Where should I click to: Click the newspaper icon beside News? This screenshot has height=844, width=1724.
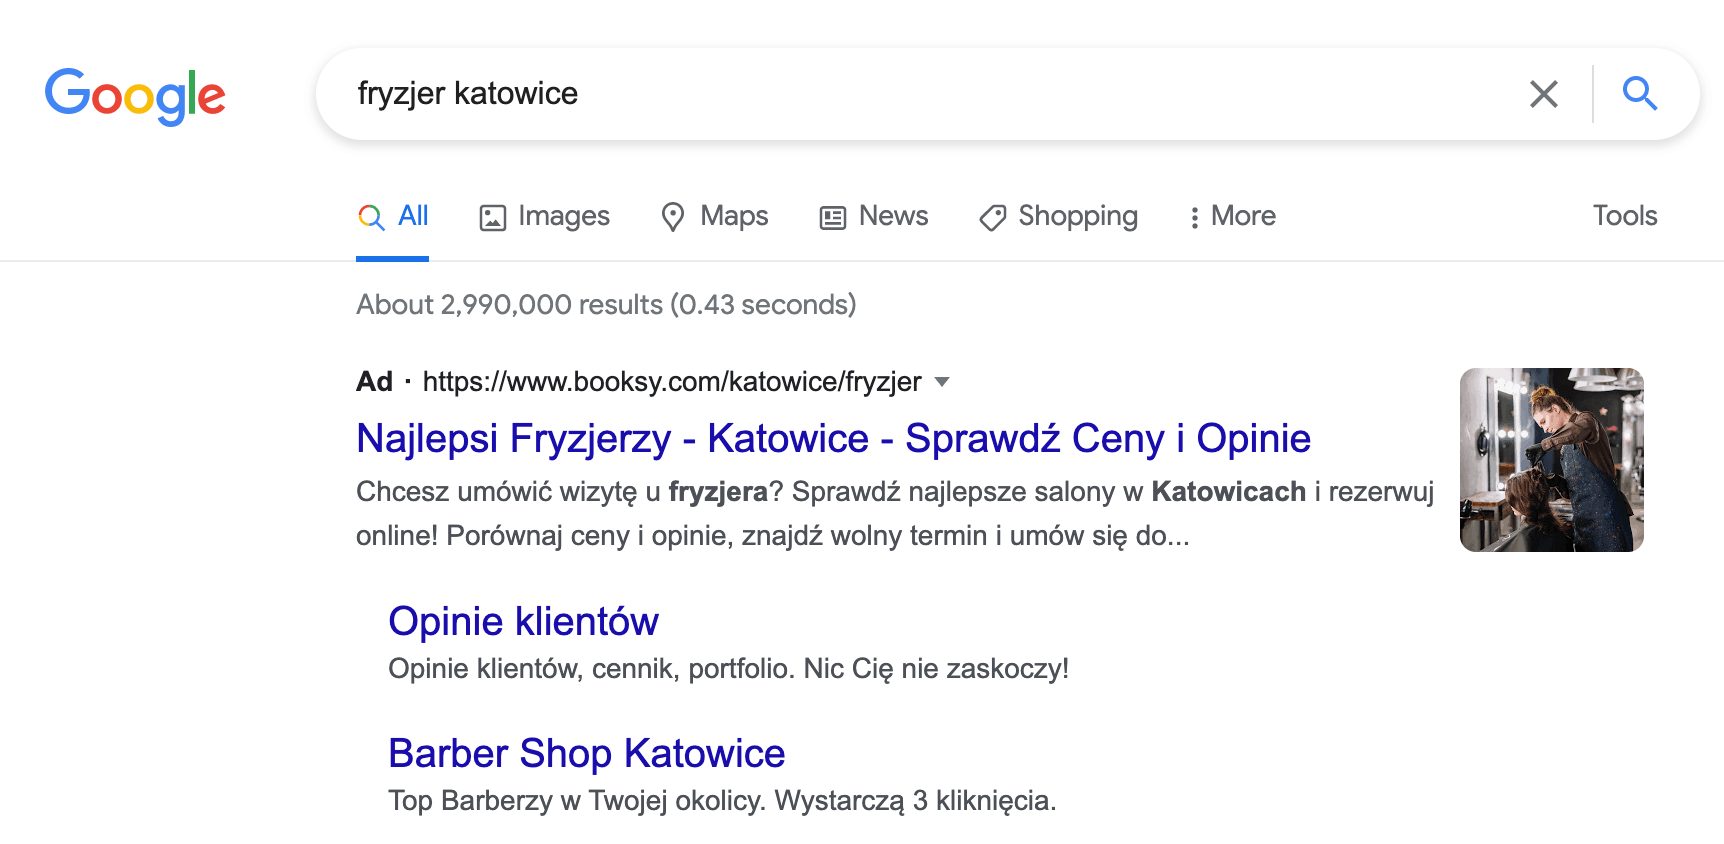(x=832, y=216)
